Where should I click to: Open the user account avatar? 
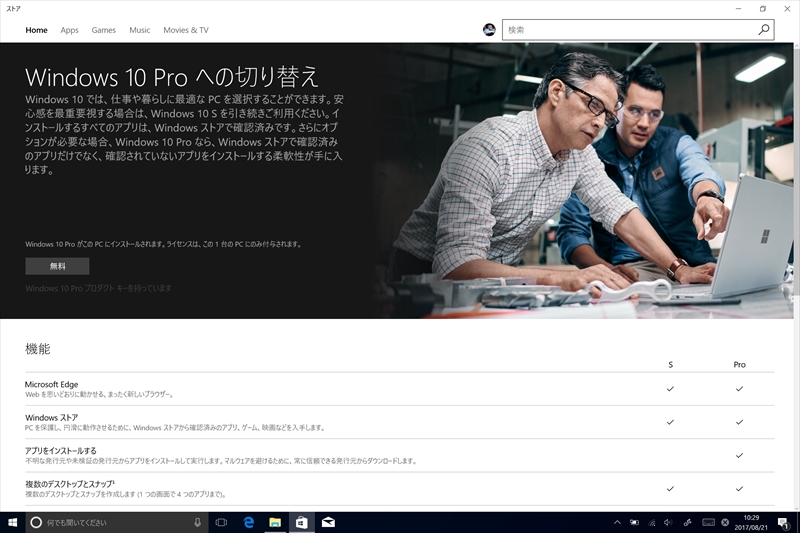click(489, 30)
